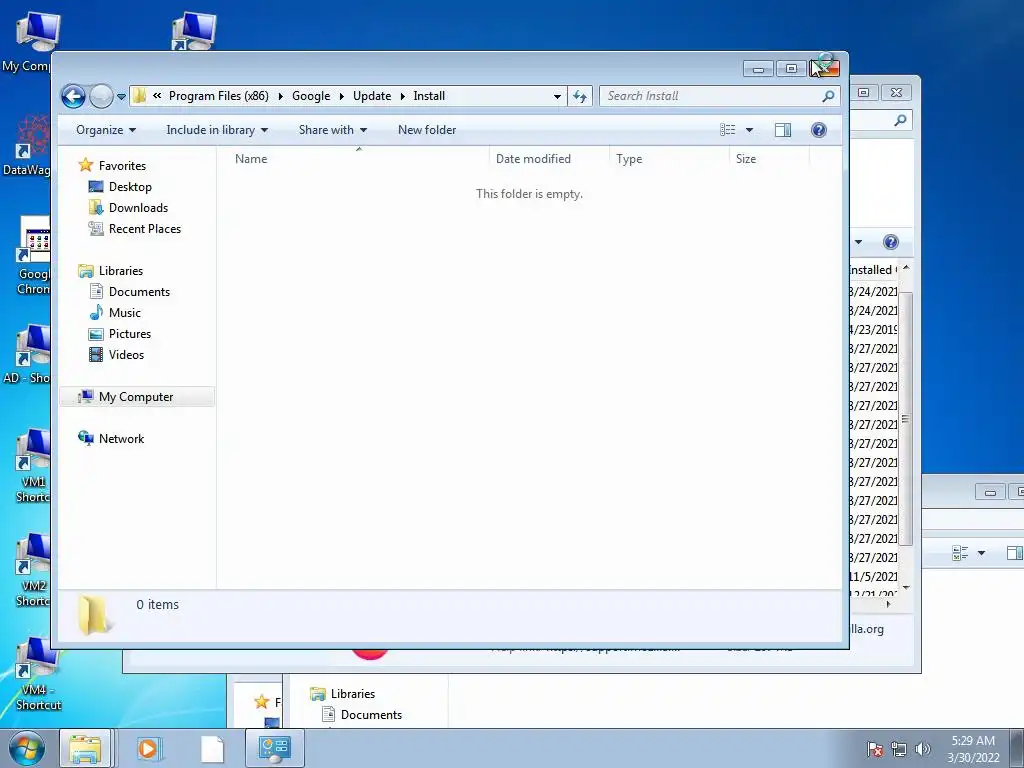Expand the arrow after Google breadcrumb
The width and height of the screenshot is (1024, 768).
coord(342,96)
